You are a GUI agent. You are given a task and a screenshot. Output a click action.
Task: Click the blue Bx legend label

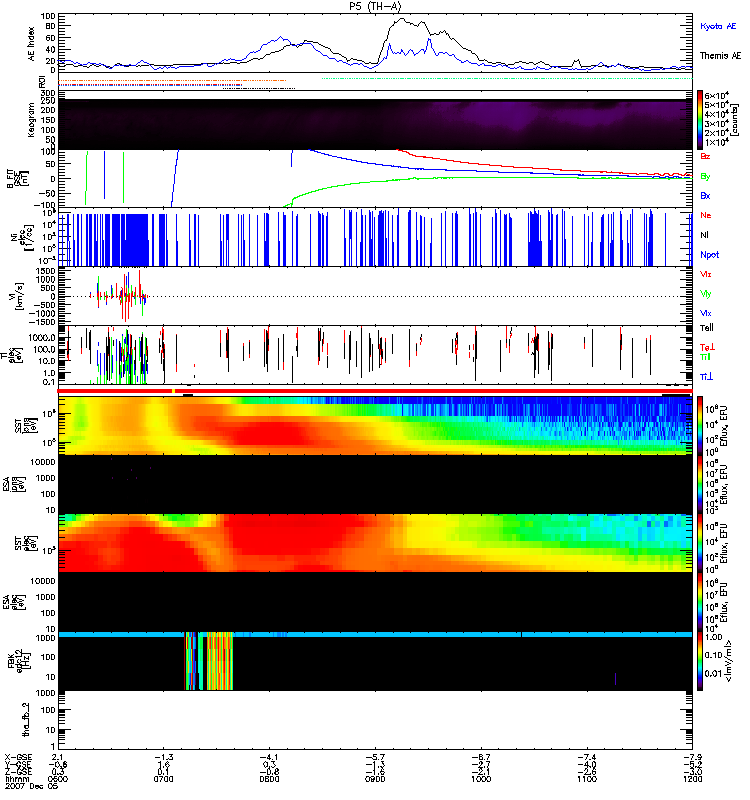tap(705, 196)
